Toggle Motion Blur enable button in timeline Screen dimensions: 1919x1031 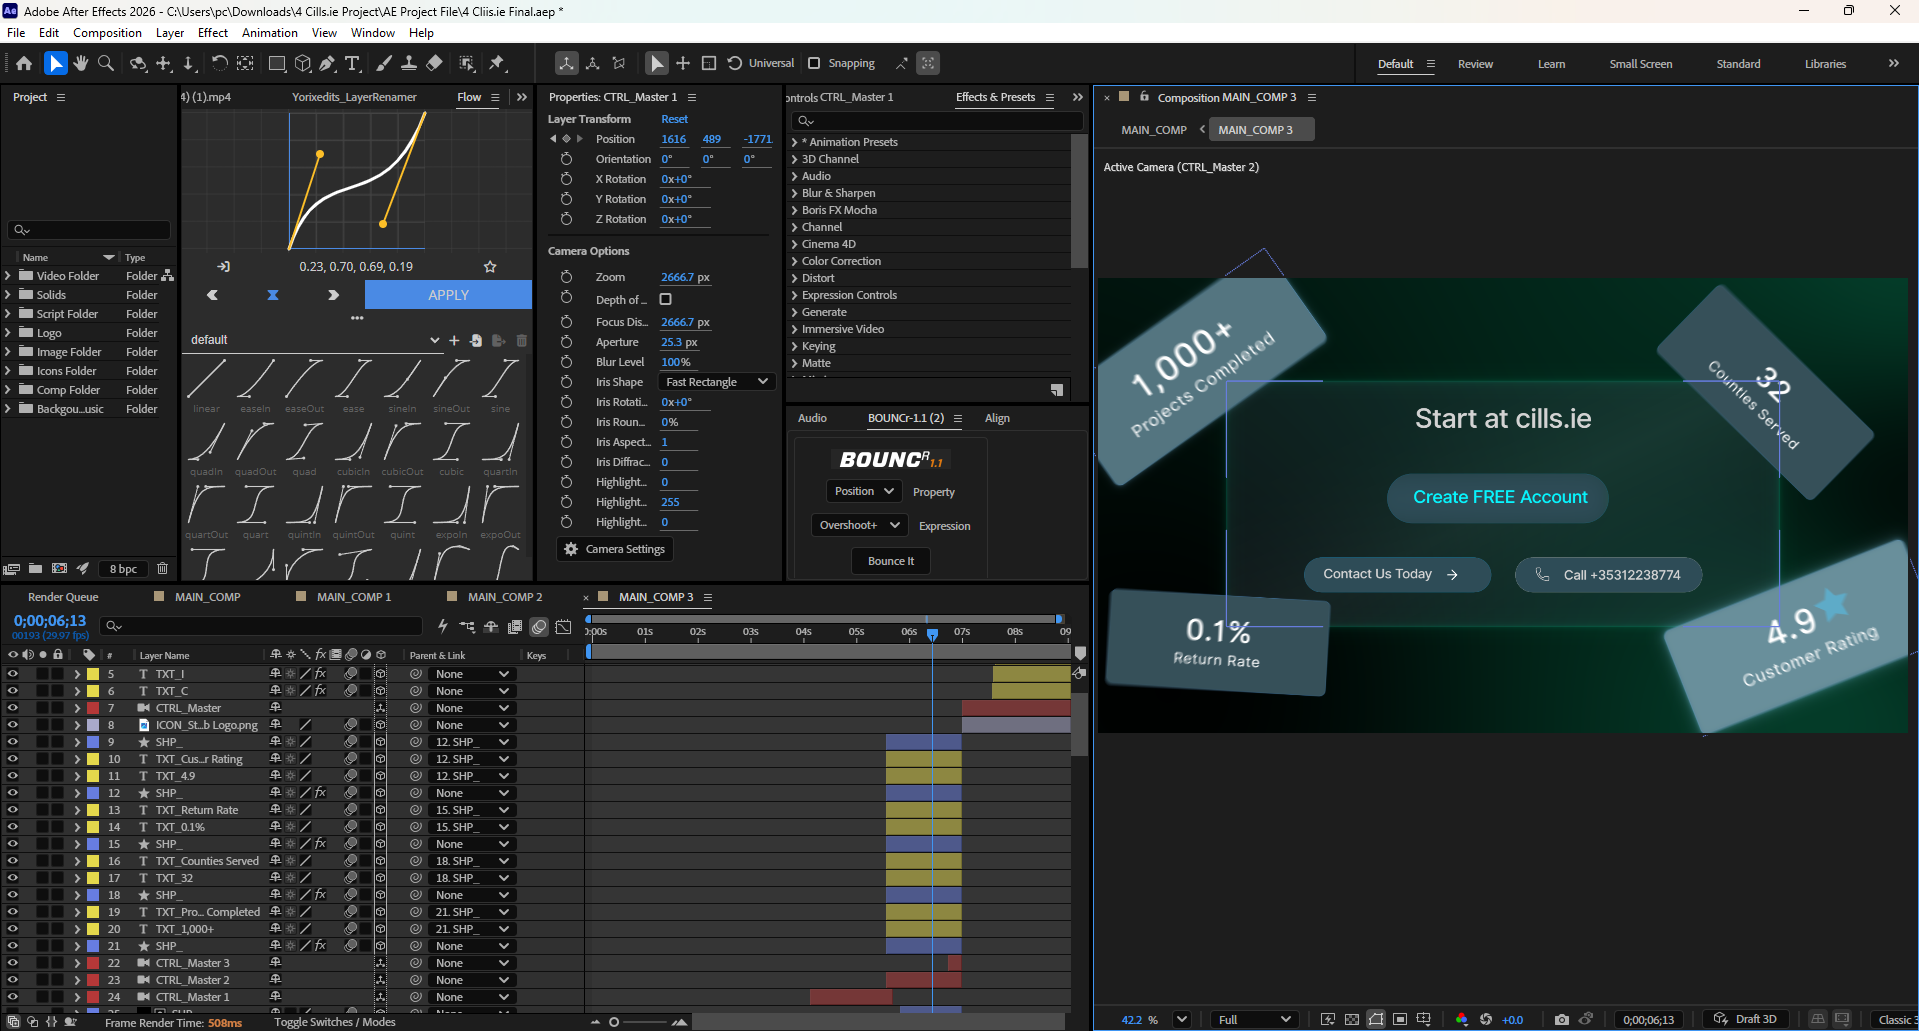[539, 627]
